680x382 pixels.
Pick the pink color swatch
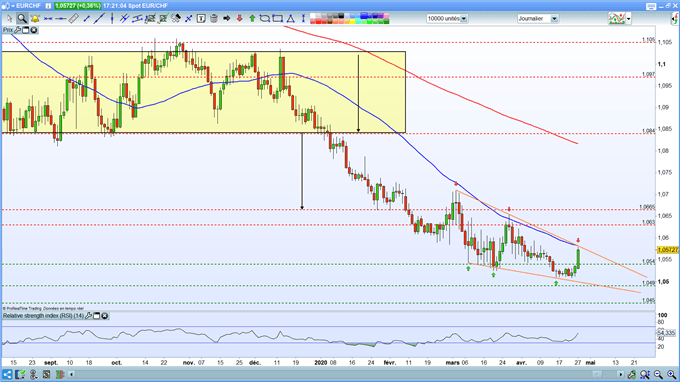[386, 16]
